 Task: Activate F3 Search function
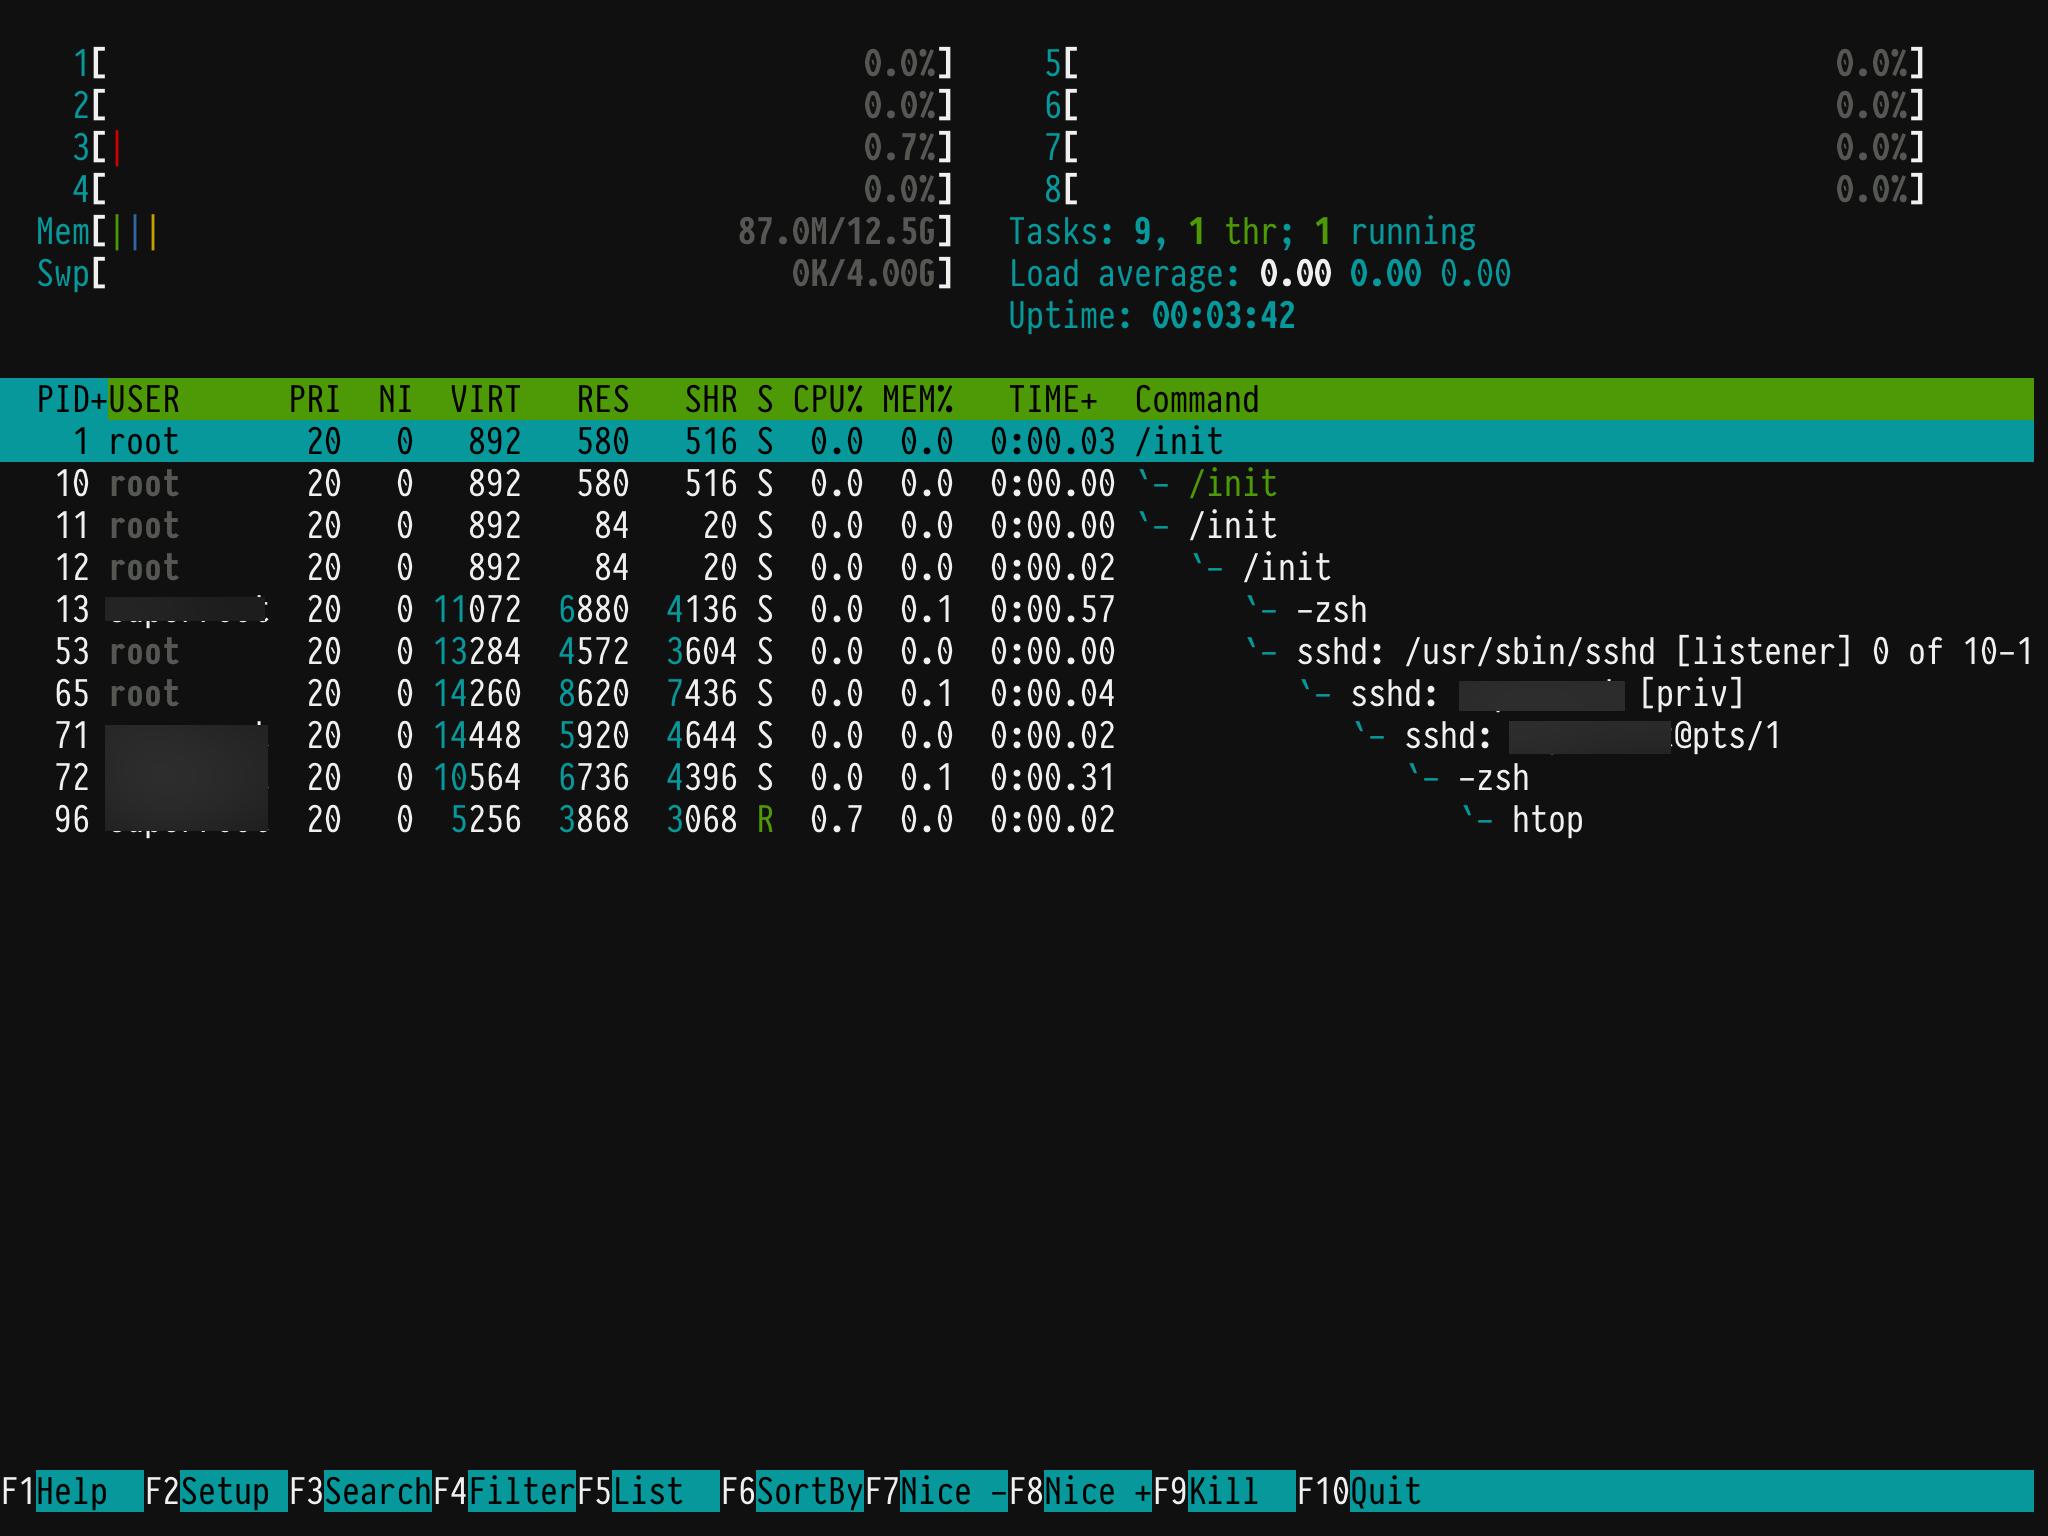click(x=376, y=1491)
